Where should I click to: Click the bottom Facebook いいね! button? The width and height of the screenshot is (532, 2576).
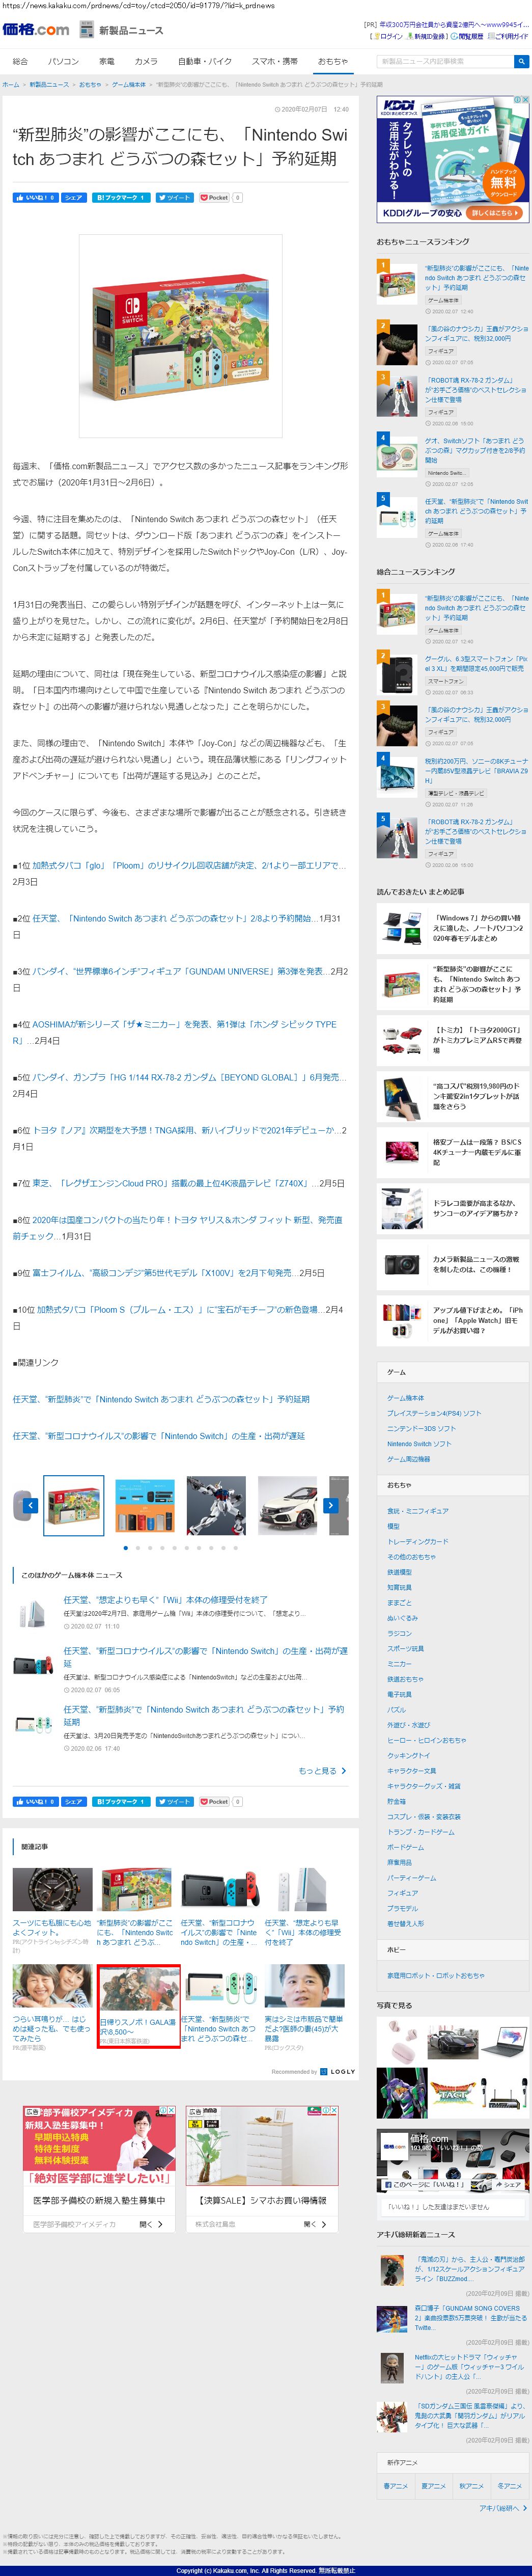35,1801
